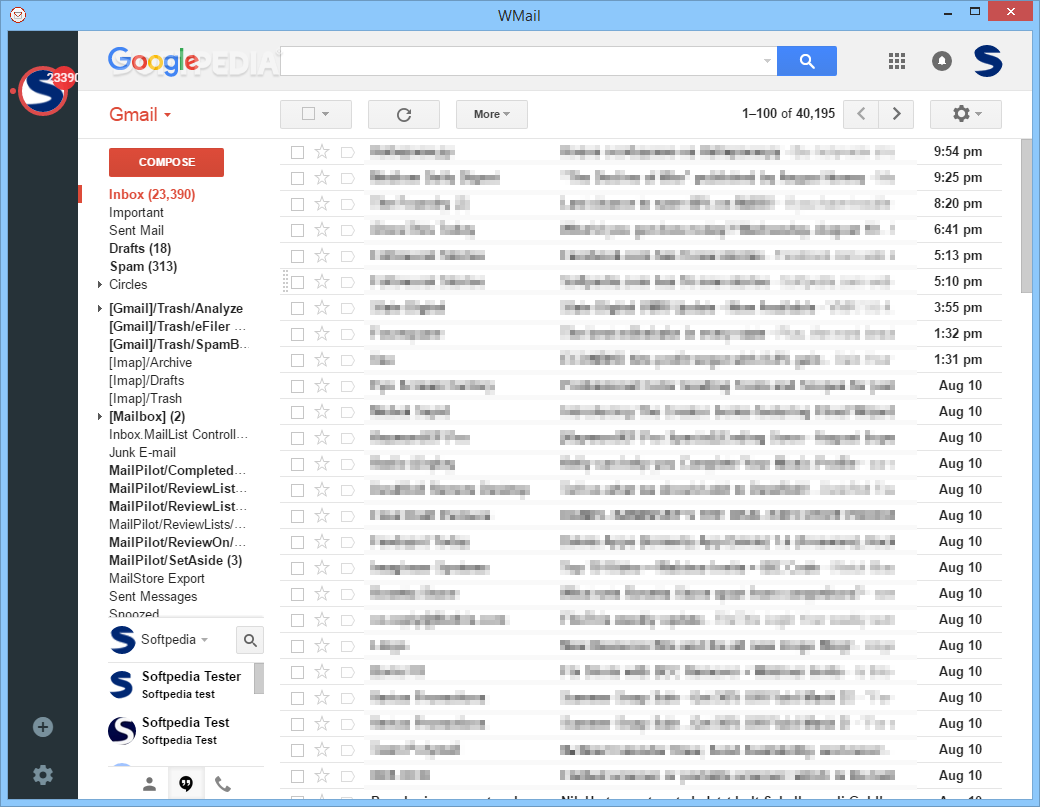Star the 5:13 pm message
Image resolution: width=1040 pixels, height=807 pixels.
coord(322,255)
